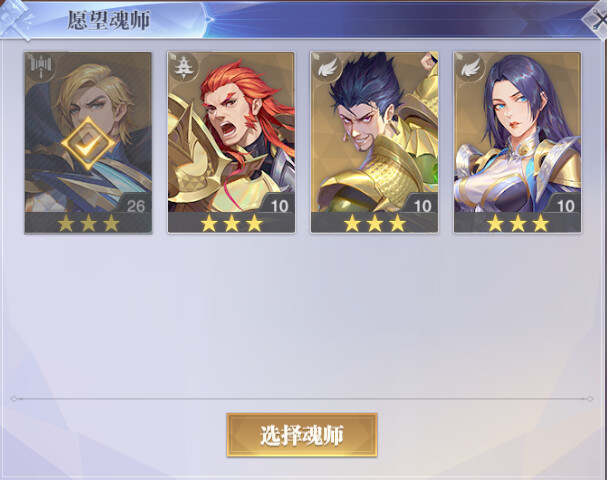This screenshot has width=607, height=480.
Task: Click the wing emblem on purple-haired heroine card
Action: 470,68
